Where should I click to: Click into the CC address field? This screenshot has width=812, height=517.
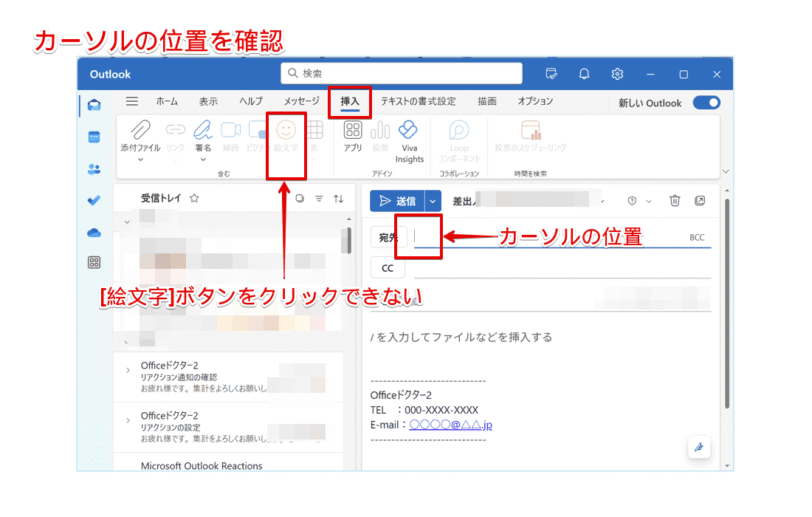tap(562, 268)
